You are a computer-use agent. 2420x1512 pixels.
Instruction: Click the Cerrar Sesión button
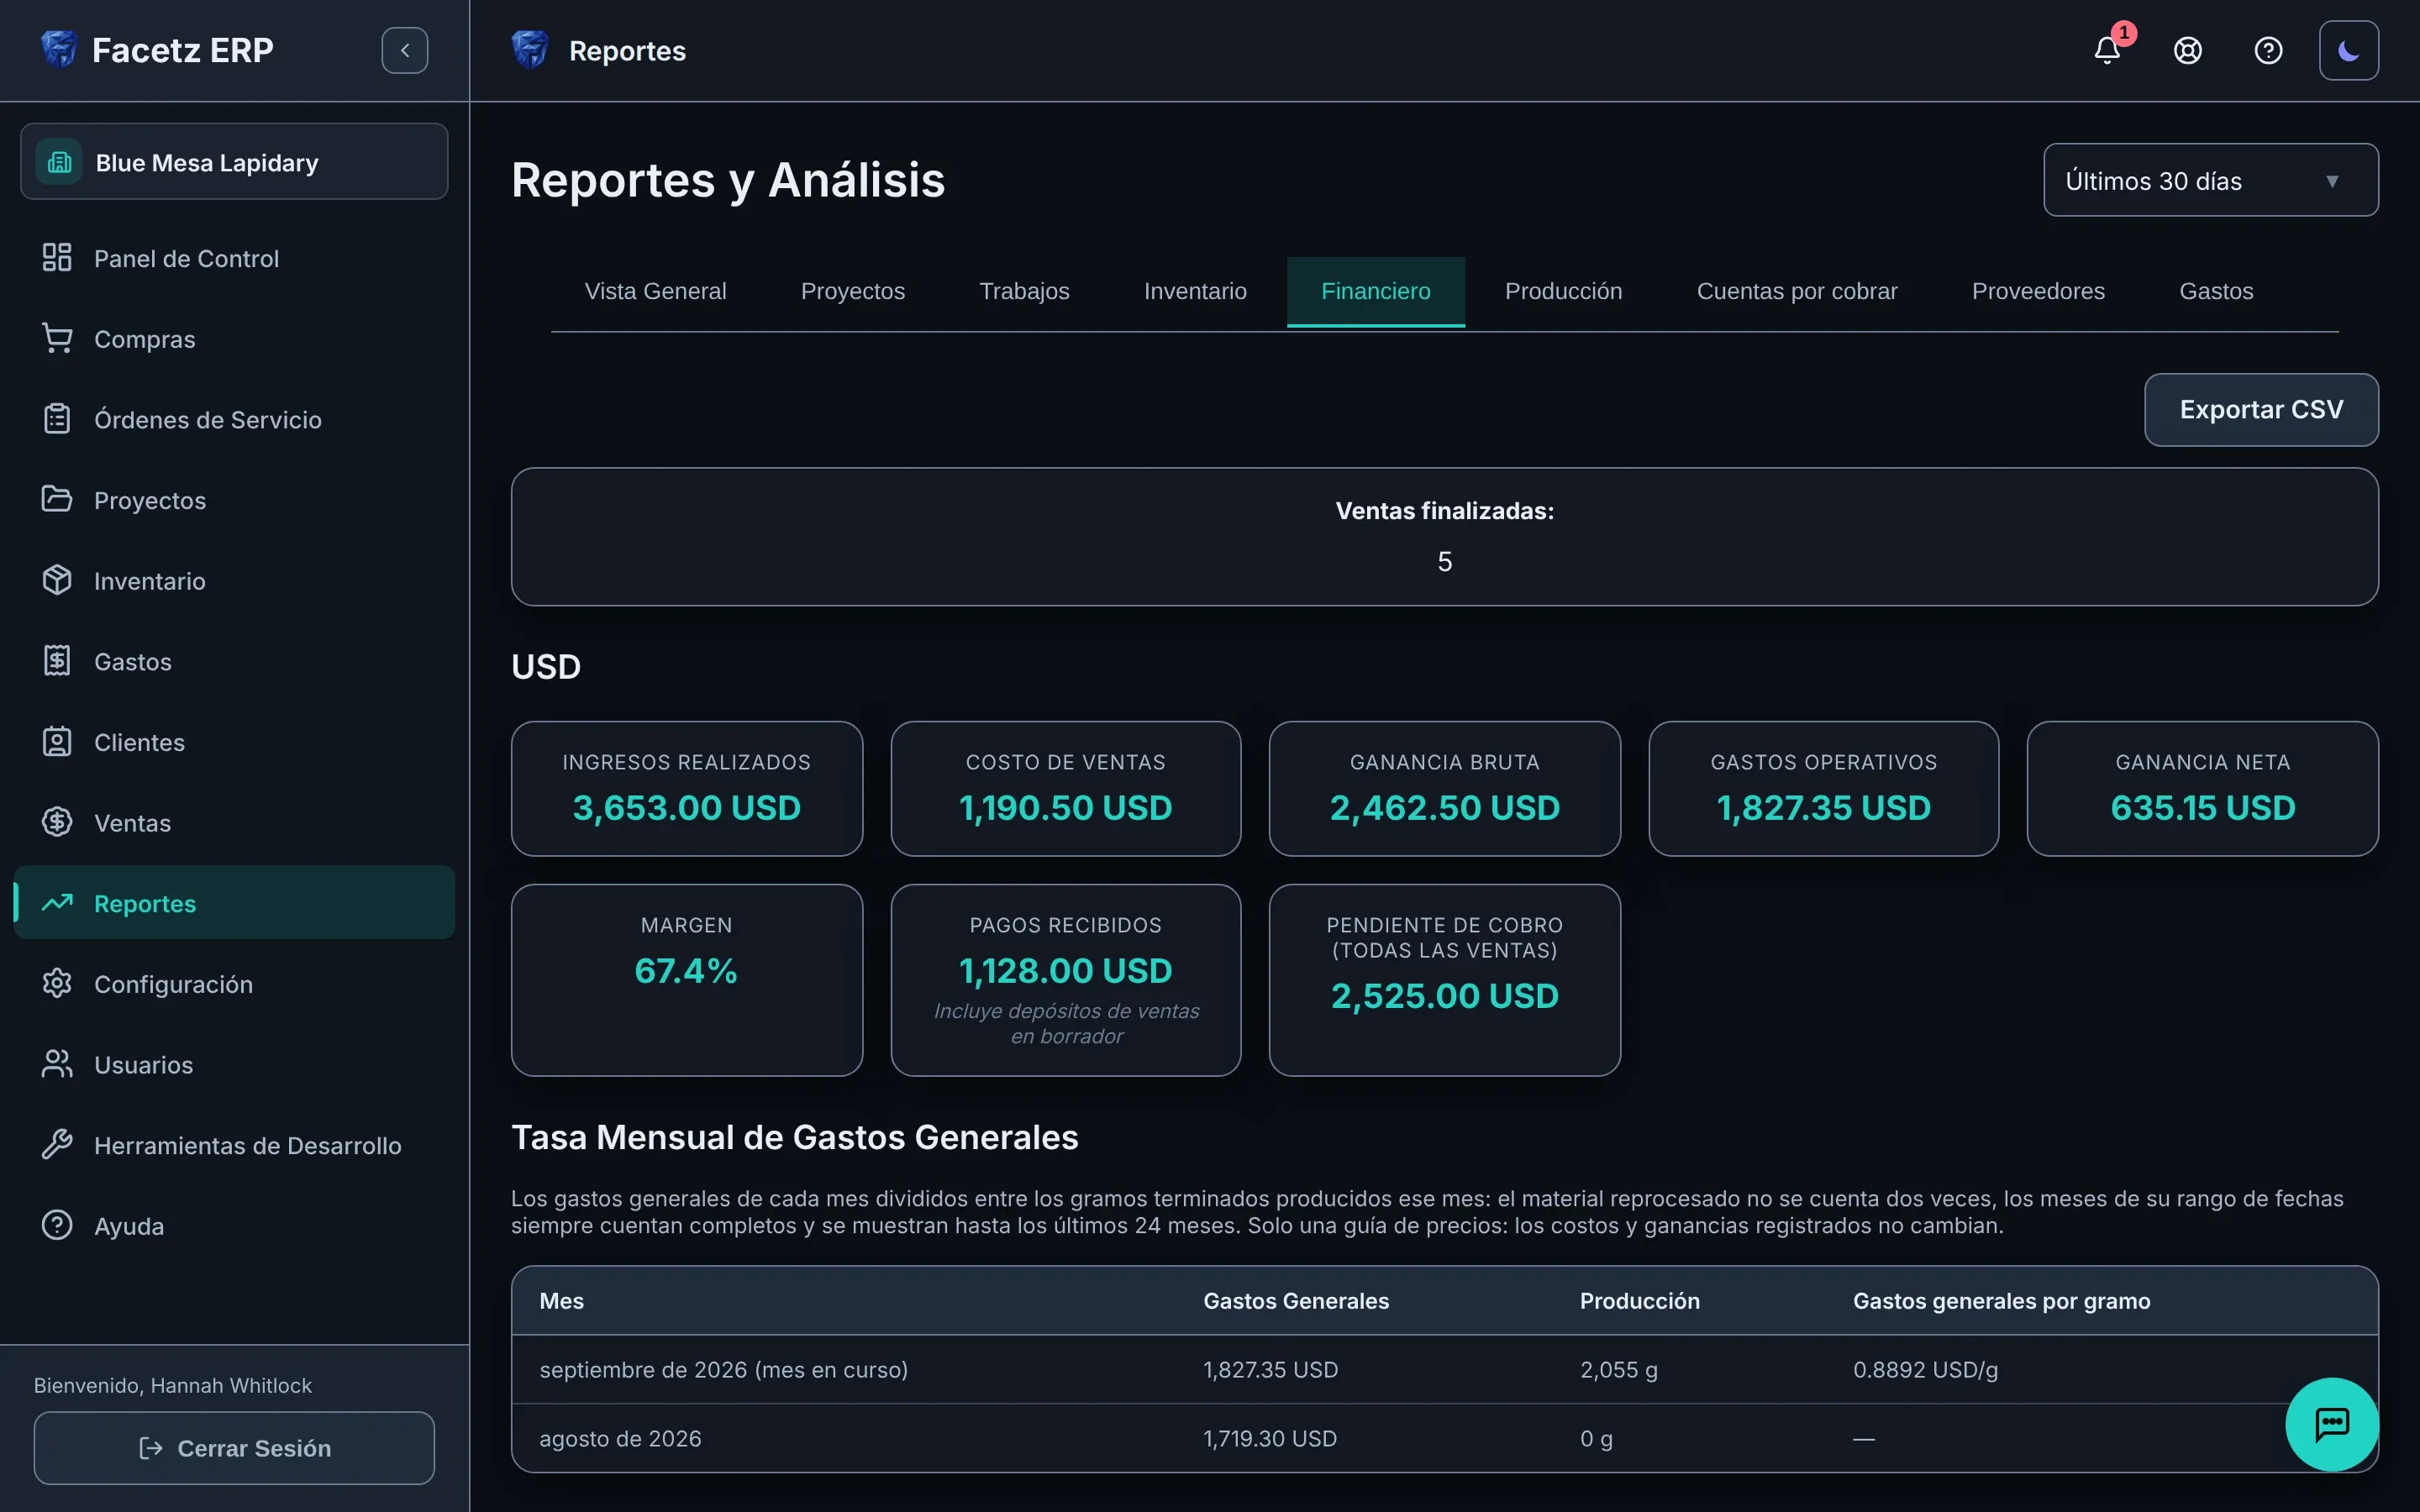[x=234, y=1448]
